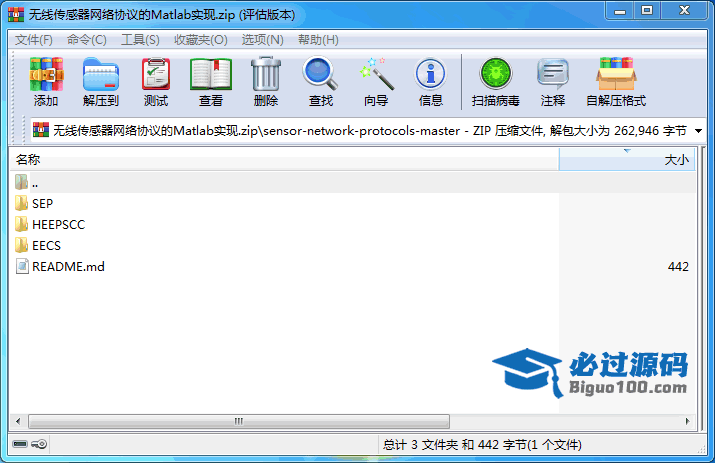Click the Test (测试) archive icon
715x463 pixels.
coord(156,74)
